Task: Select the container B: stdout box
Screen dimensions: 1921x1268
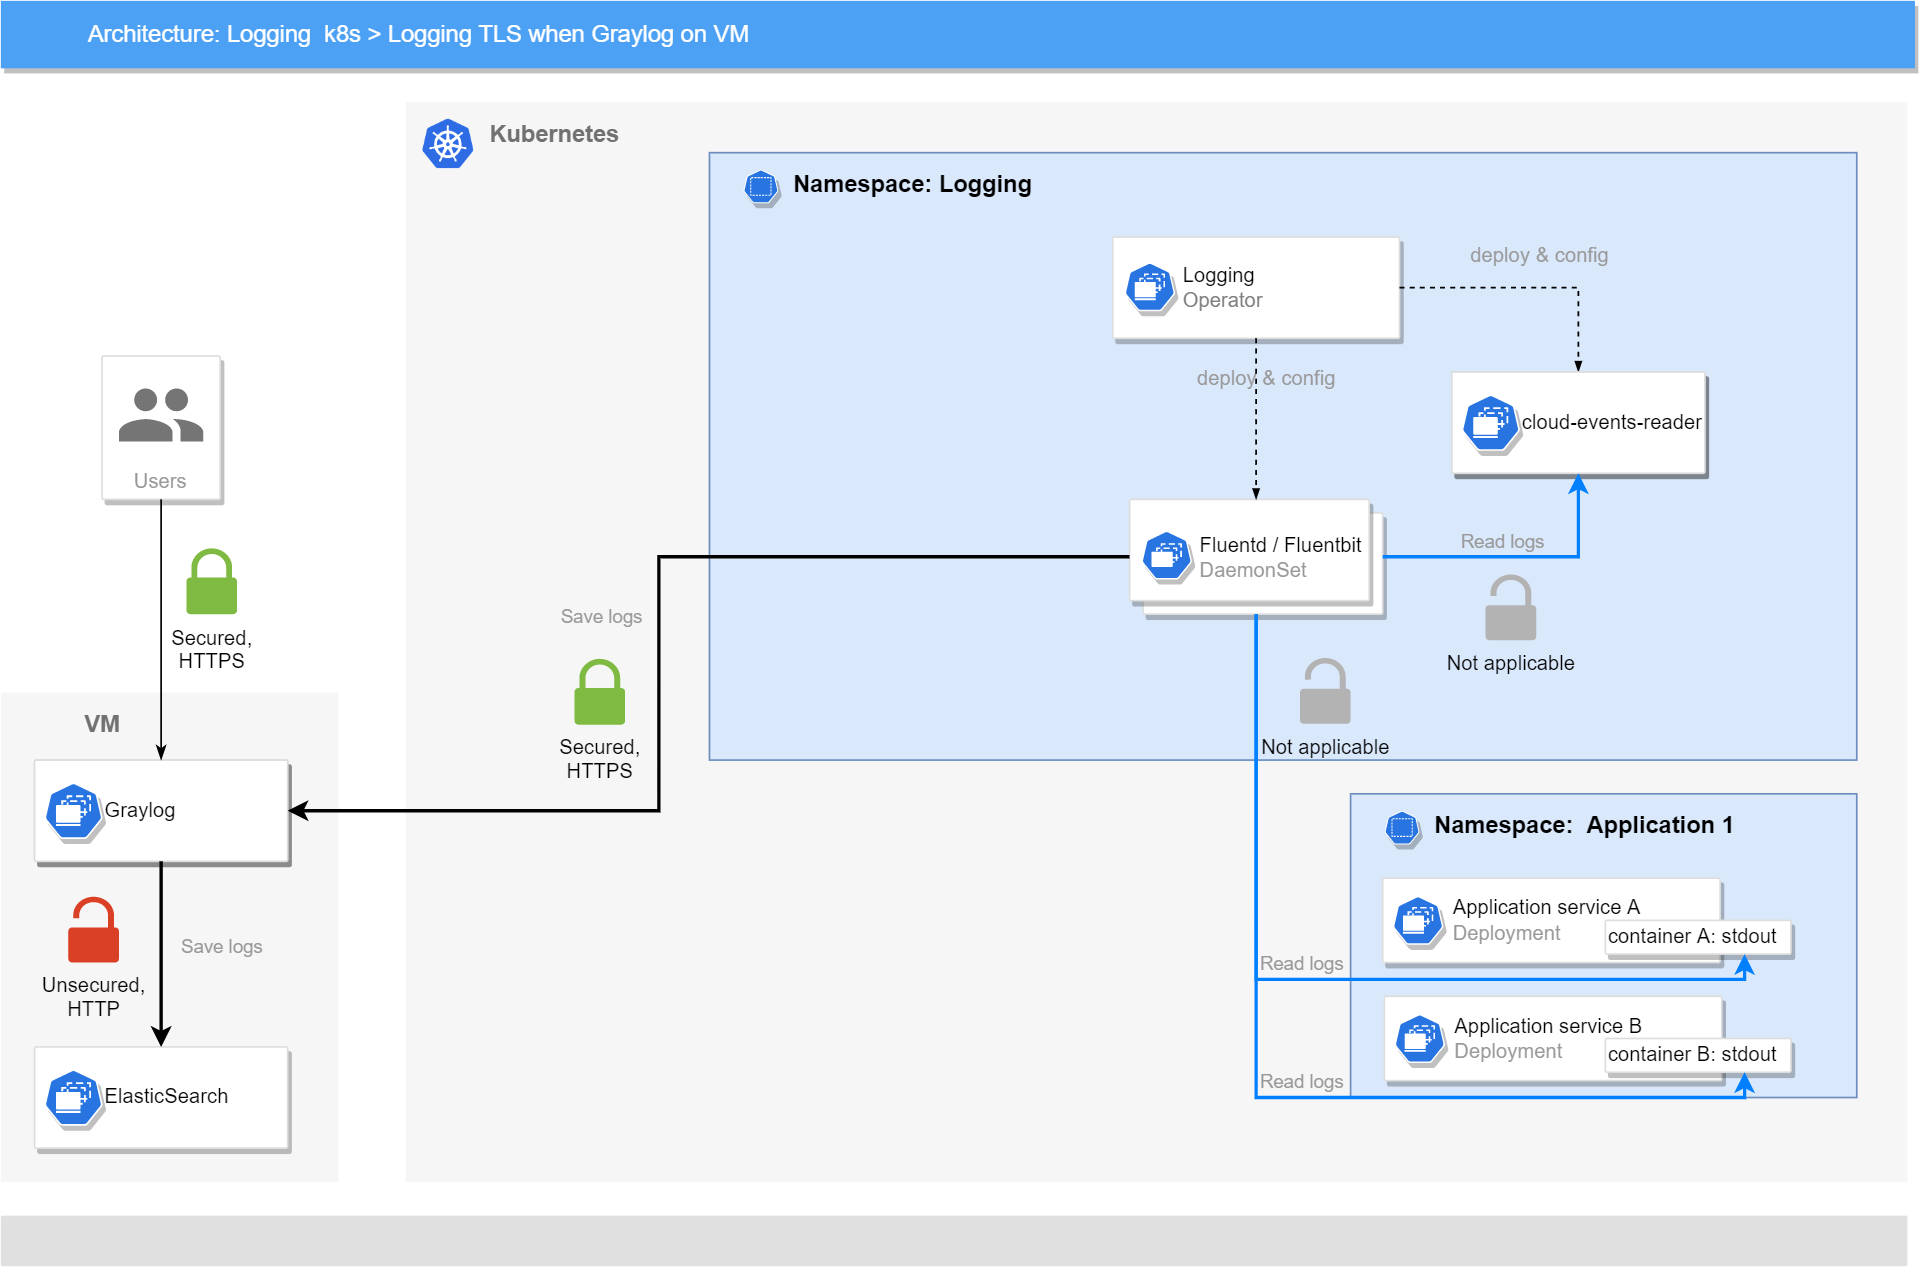Action: pyautogui.click(x=1697, y=1056)
